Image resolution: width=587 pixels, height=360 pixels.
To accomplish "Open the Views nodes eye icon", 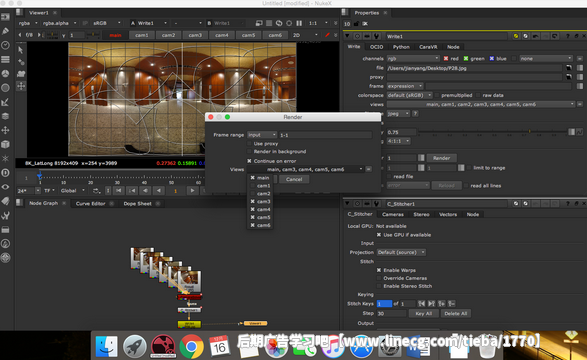I will 5,187.
